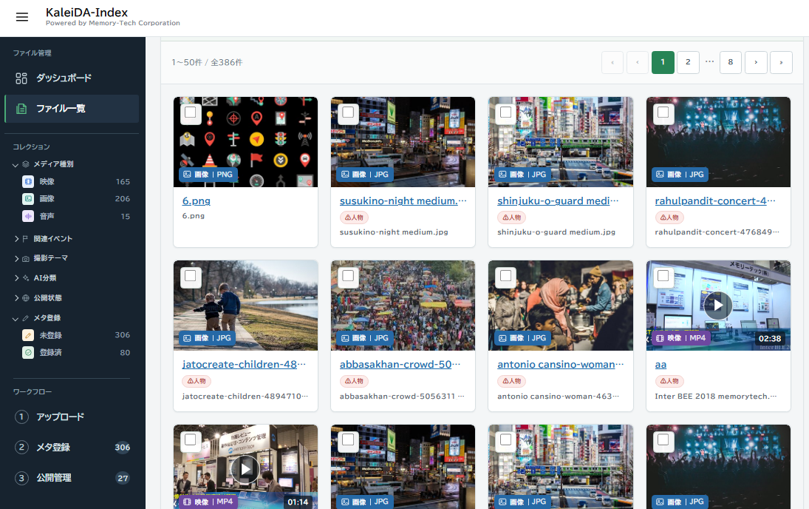Open the susukino-night medium link
The image size is (809, 509).
point(403,201)
